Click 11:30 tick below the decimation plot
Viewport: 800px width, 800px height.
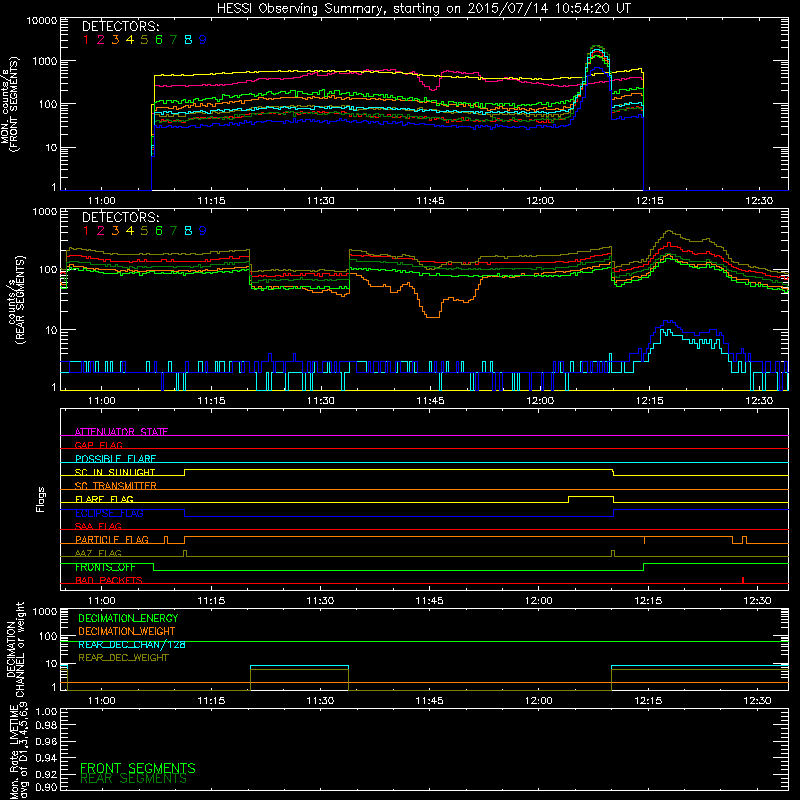320,701
